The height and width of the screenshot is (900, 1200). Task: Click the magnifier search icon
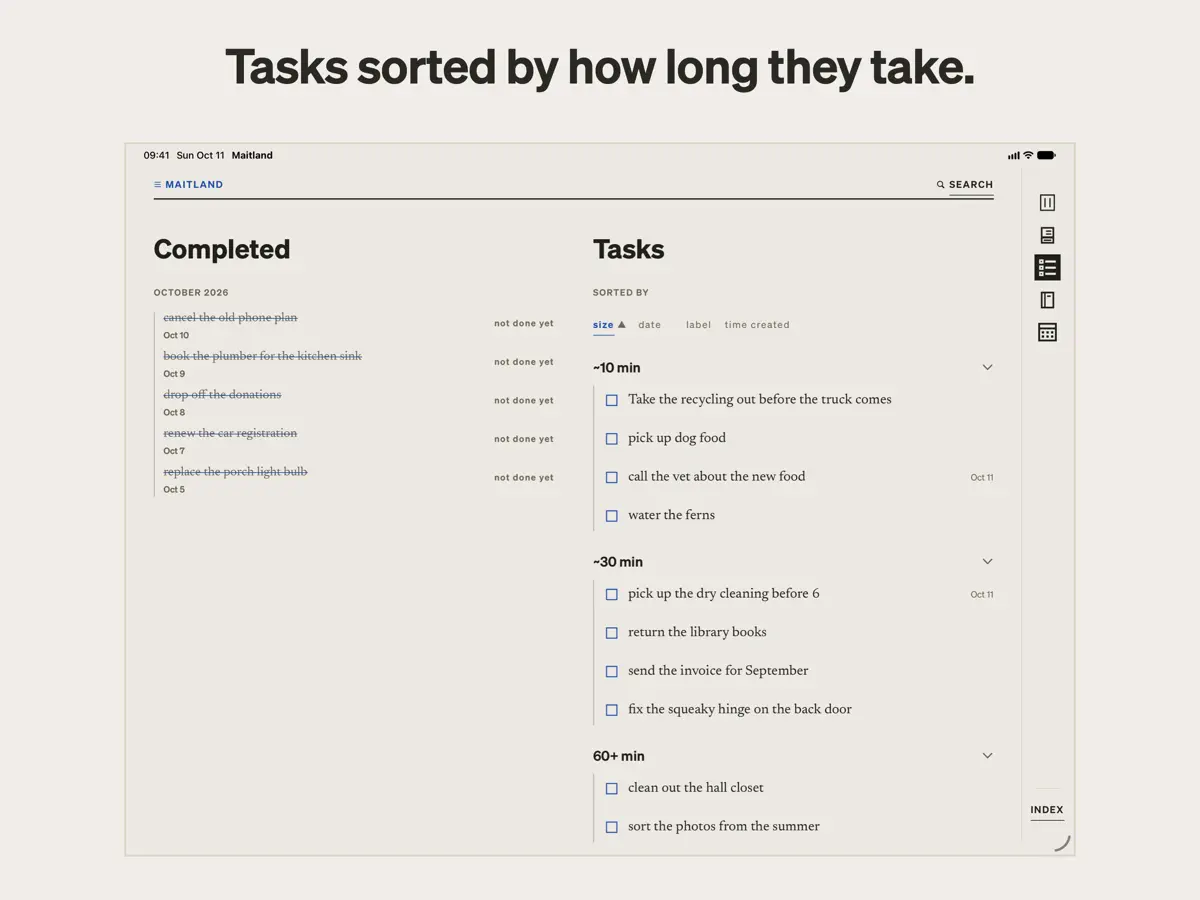(x=941, y=185)
